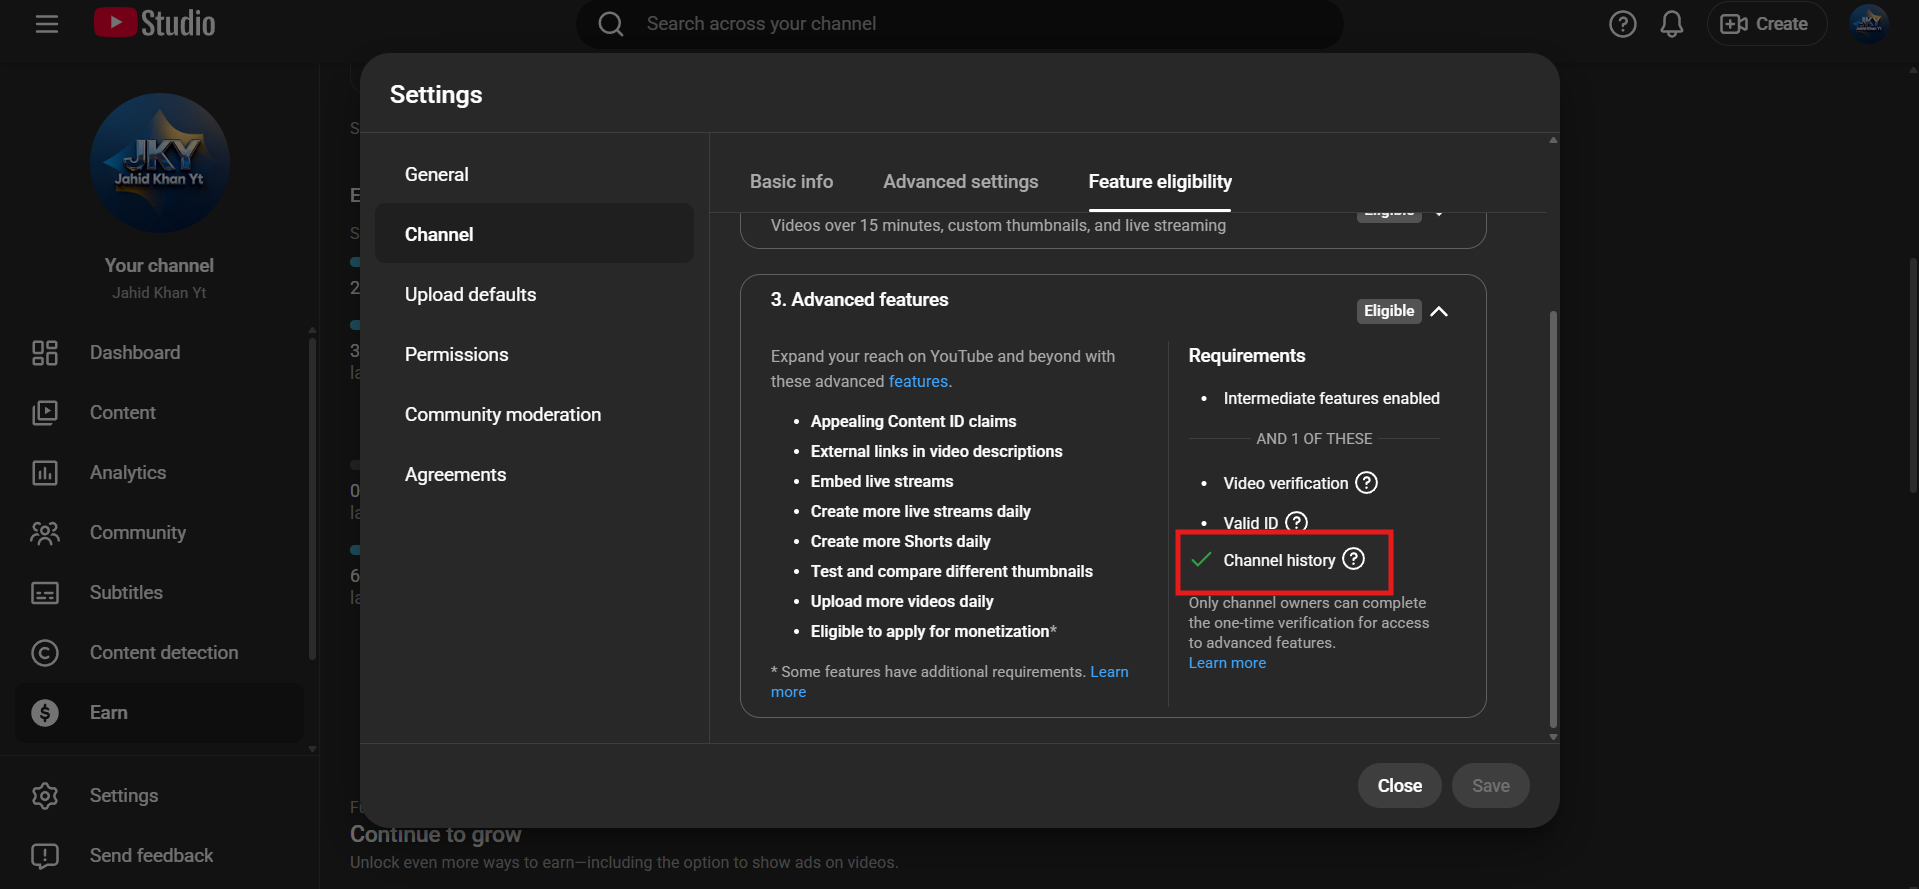
Task: Click the Create button
Action: [1766, 24]
